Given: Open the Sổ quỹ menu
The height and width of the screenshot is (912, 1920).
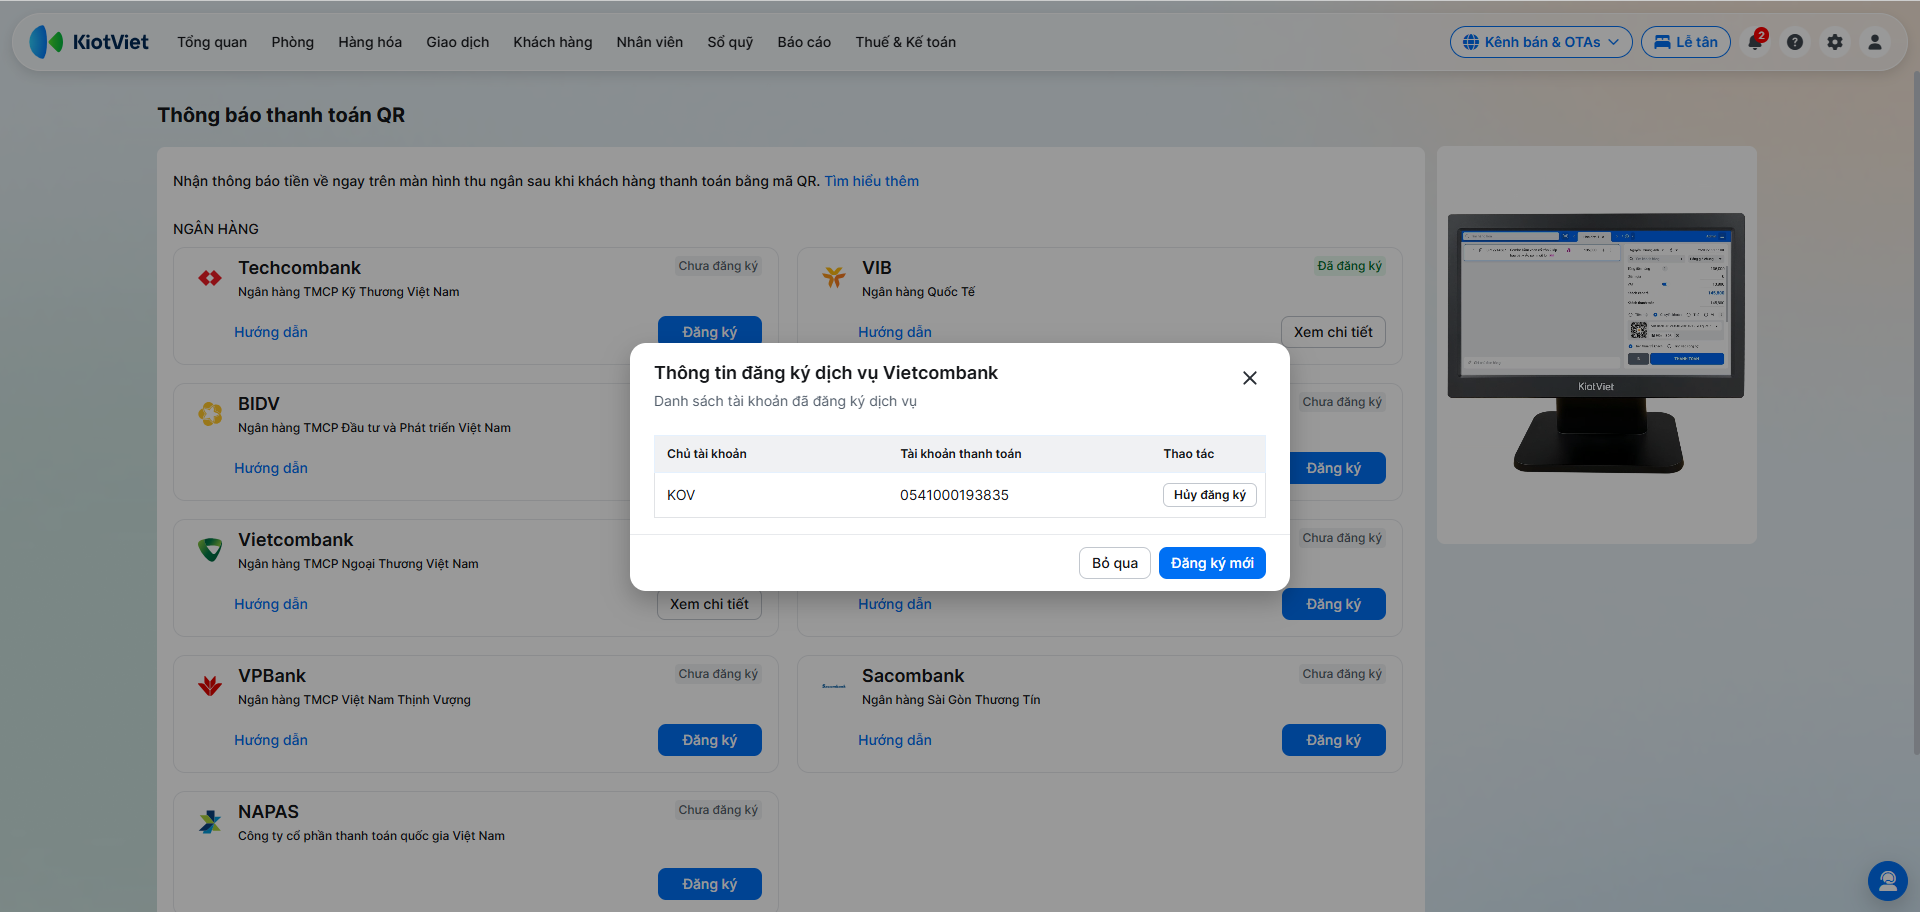Looking at the screenshot, I should point(730,42).
